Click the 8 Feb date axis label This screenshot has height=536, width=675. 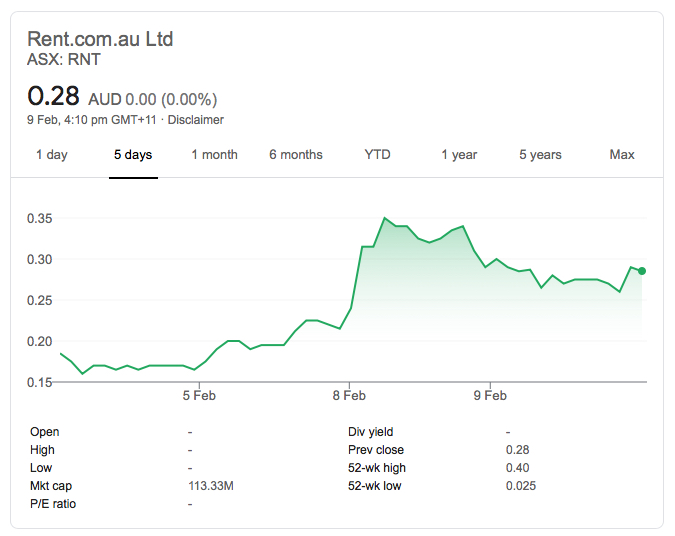click(x=349, y=396)
